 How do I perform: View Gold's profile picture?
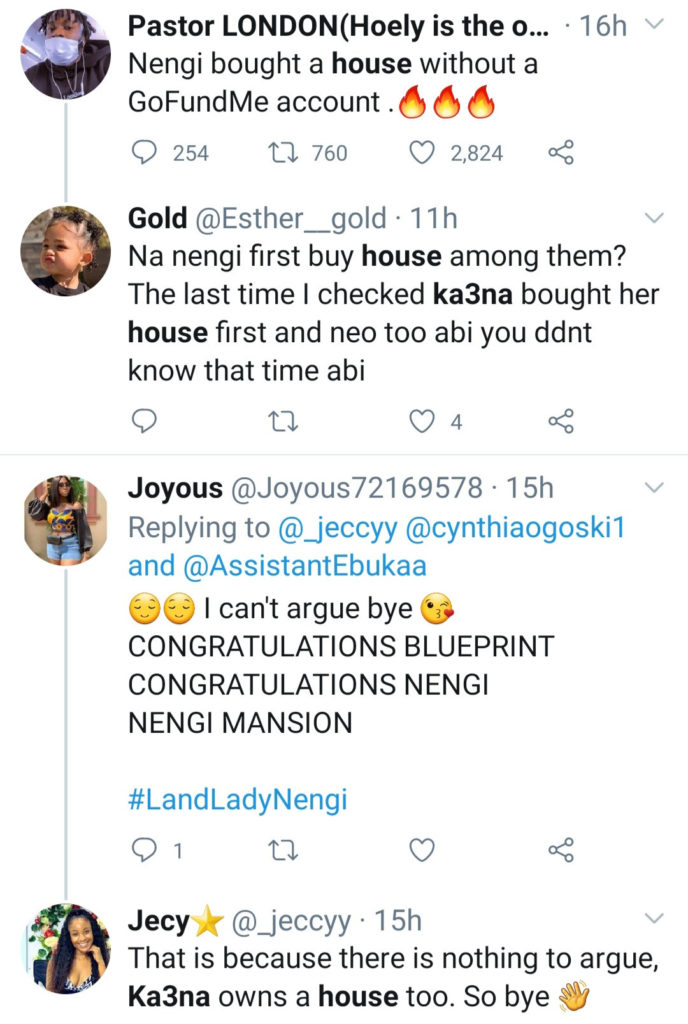(65, 250)
